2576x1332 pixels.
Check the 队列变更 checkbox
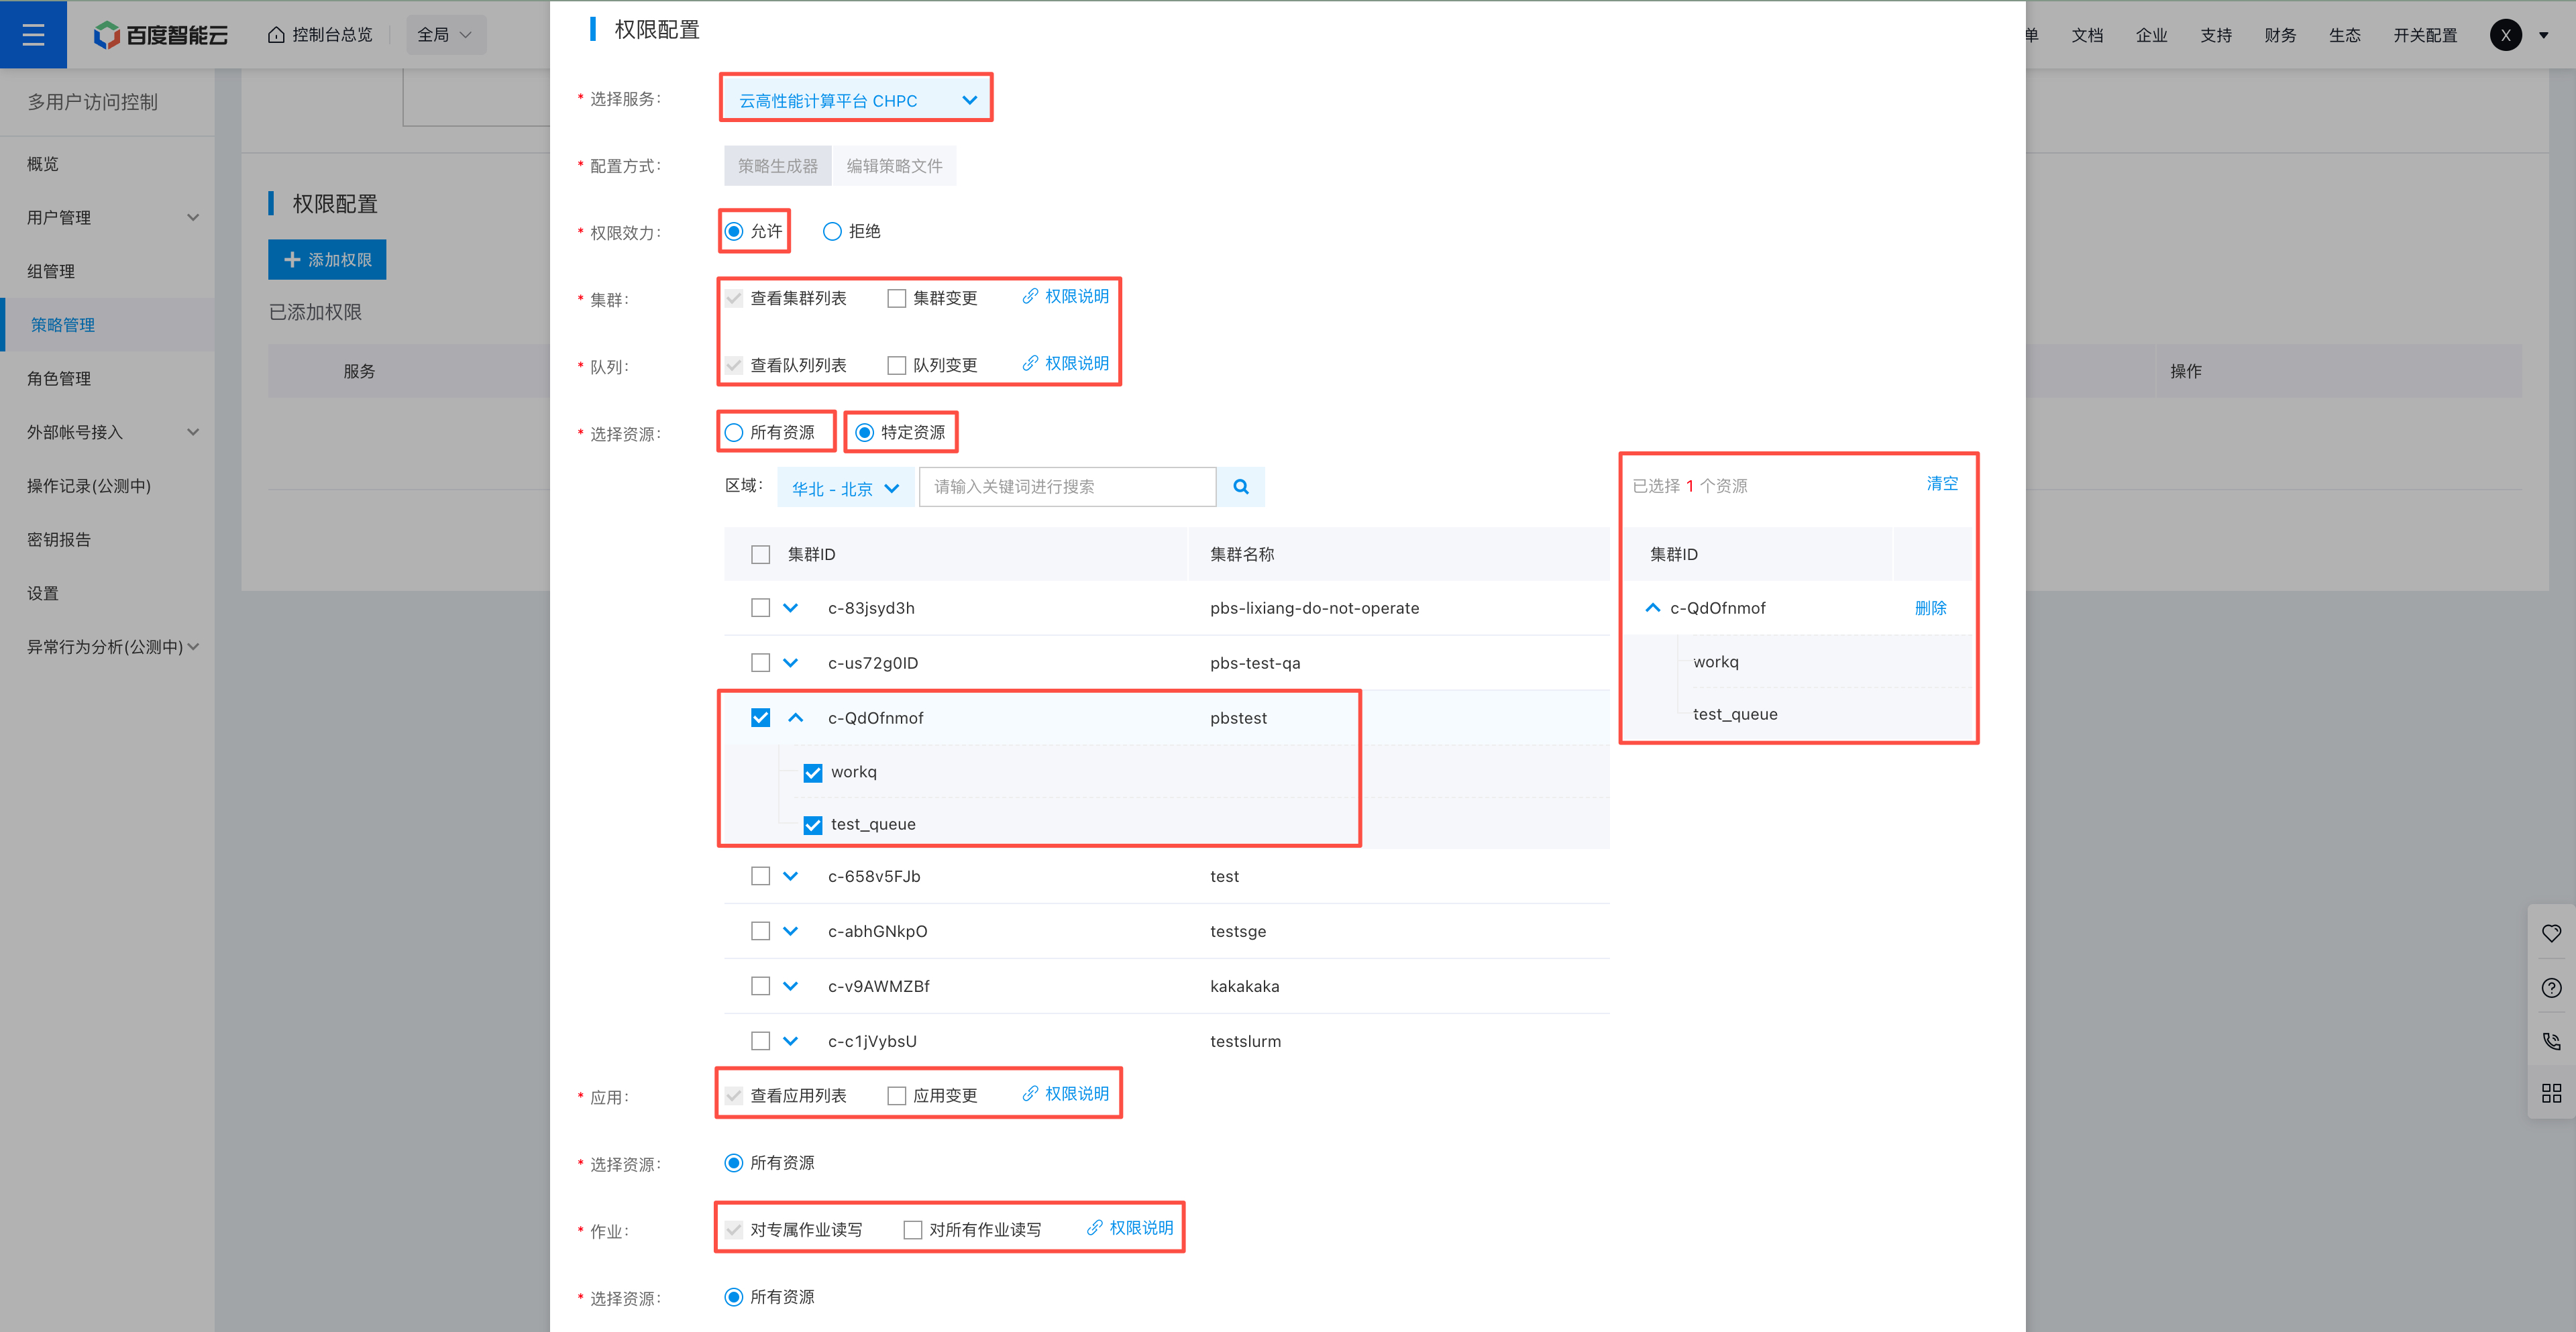click(897, 366)
